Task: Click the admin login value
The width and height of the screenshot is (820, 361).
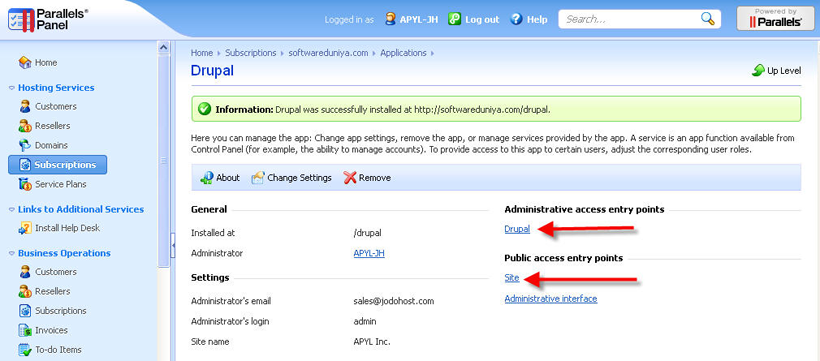Action: click(365, 322)
